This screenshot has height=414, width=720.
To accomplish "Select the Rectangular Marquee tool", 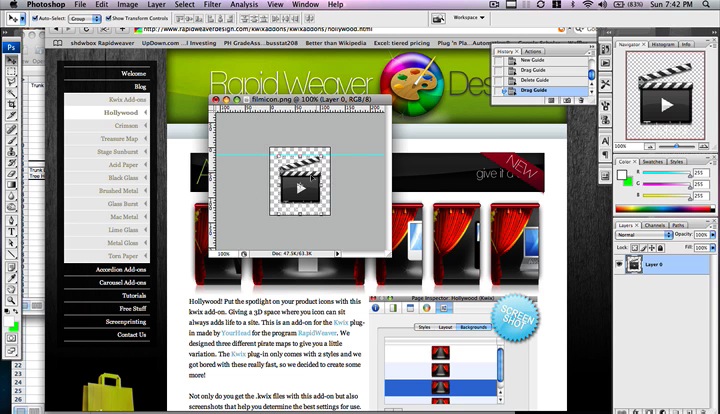I will [x=11, y=71].
